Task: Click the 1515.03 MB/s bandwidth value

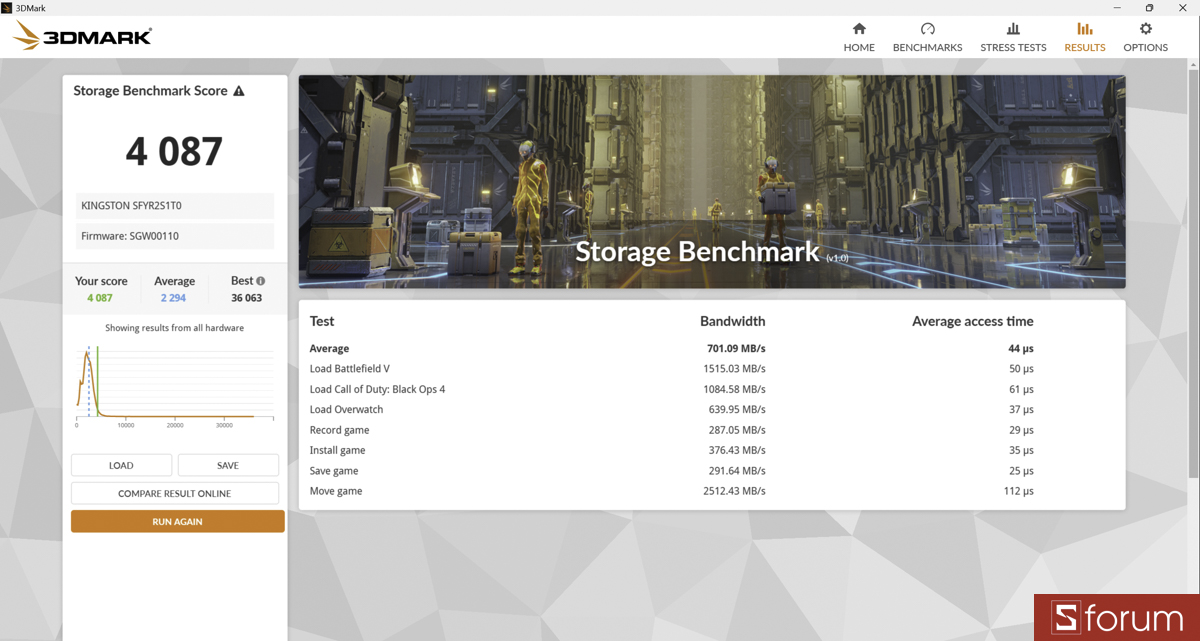Action: 734,369
